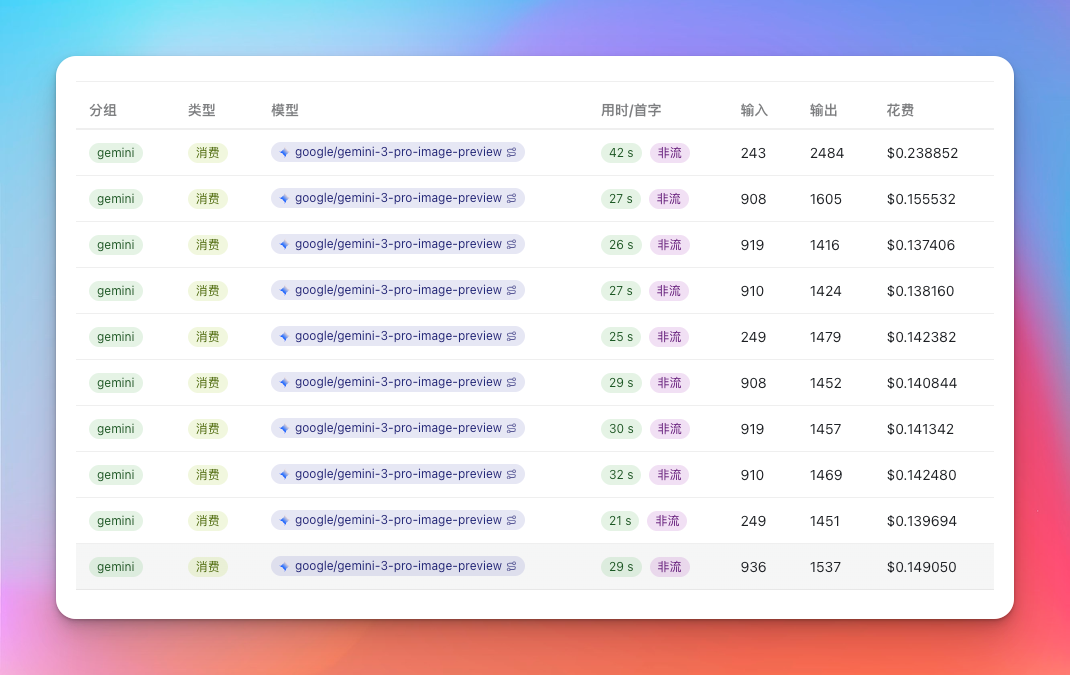Click the Gemini sparkle icon in the 2484 output row

pos(284,152)
